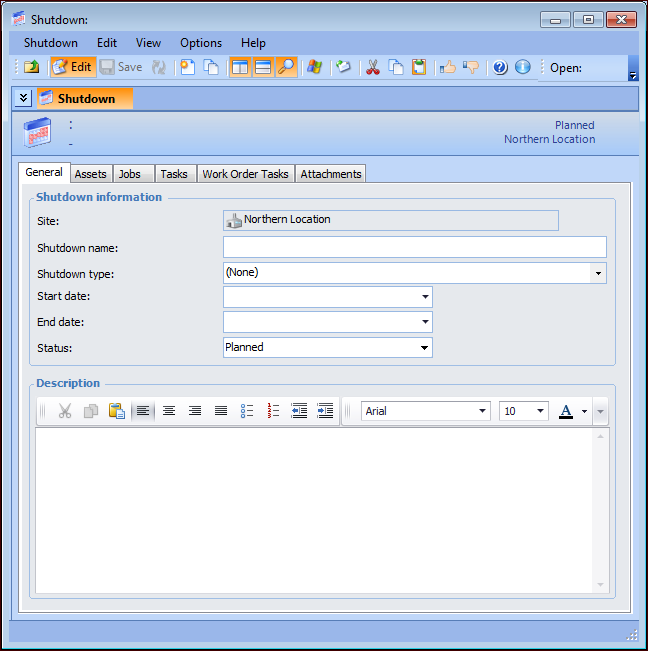Switch to the Assets tab
The height and width of the screenshot is (651, 648).
90,174
